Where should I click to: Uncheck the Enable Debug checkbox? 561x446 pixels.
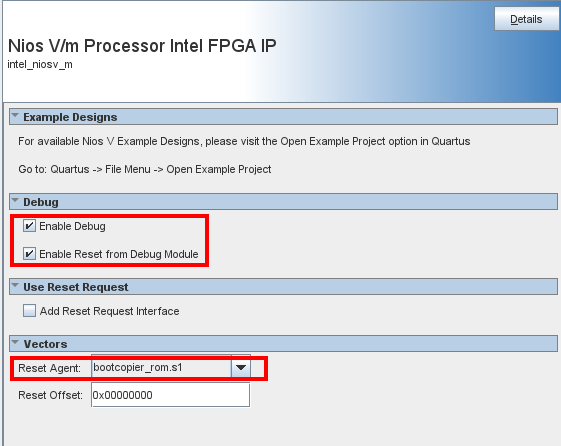[29, 226]
